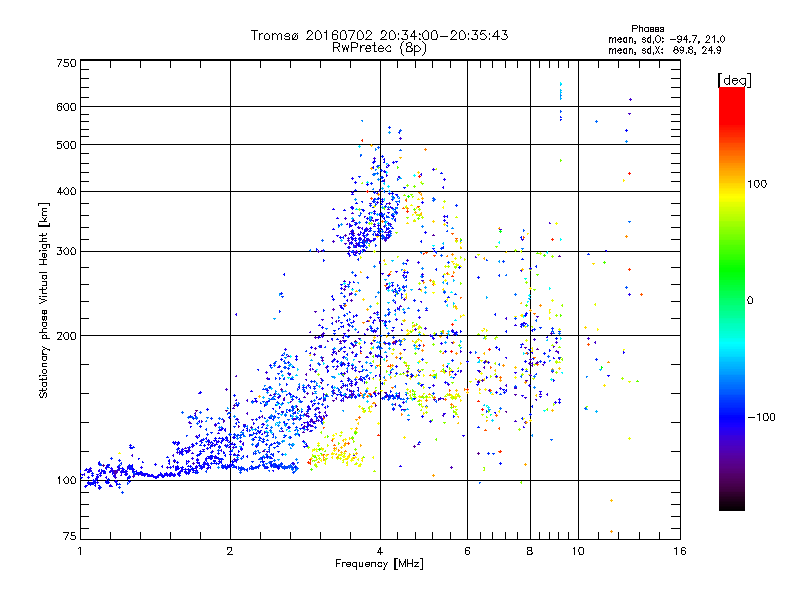800x600 pixels.
Task: Click the colorbar tick label '100'
Action: tap(757, 184)
